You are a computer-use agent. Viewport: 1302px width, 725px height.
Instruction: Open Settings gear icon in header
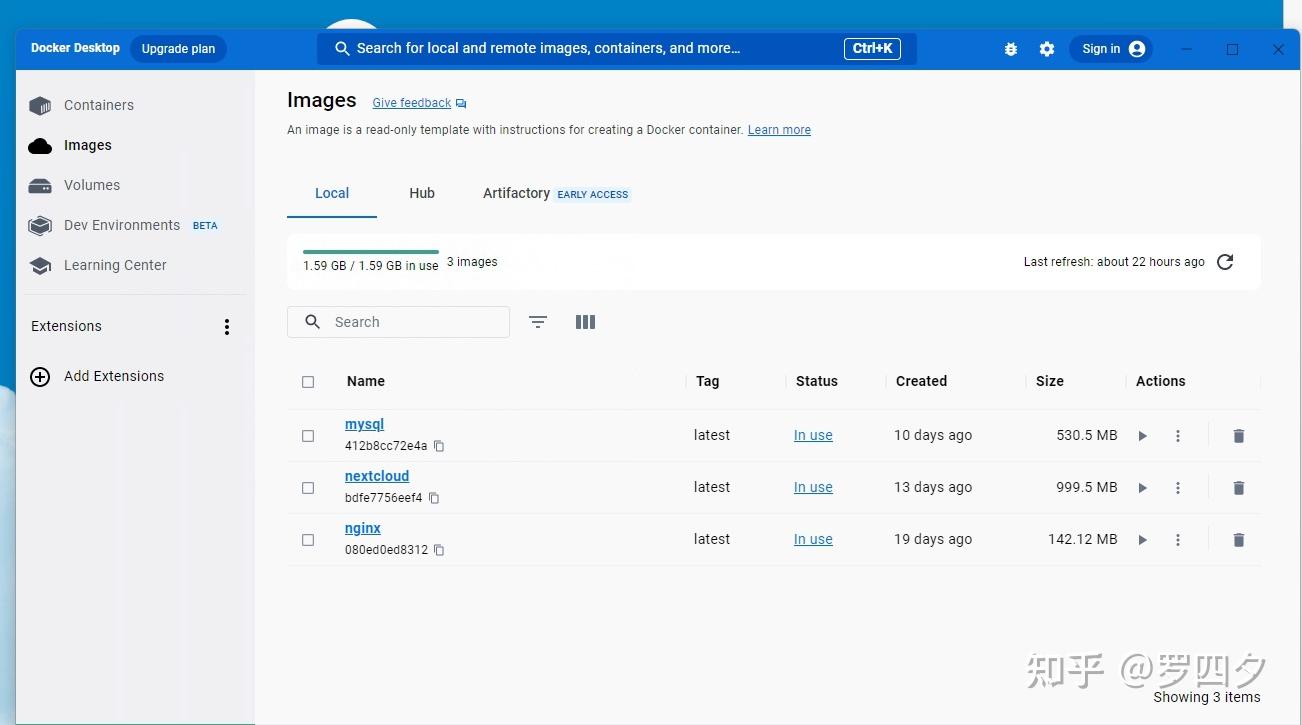click(x=1047, y=49)
